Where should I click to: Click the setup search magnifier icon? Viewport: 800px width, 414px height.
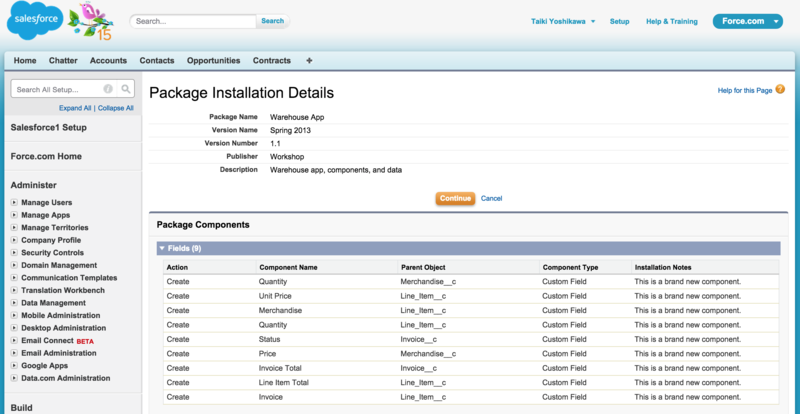pos(126,89)
